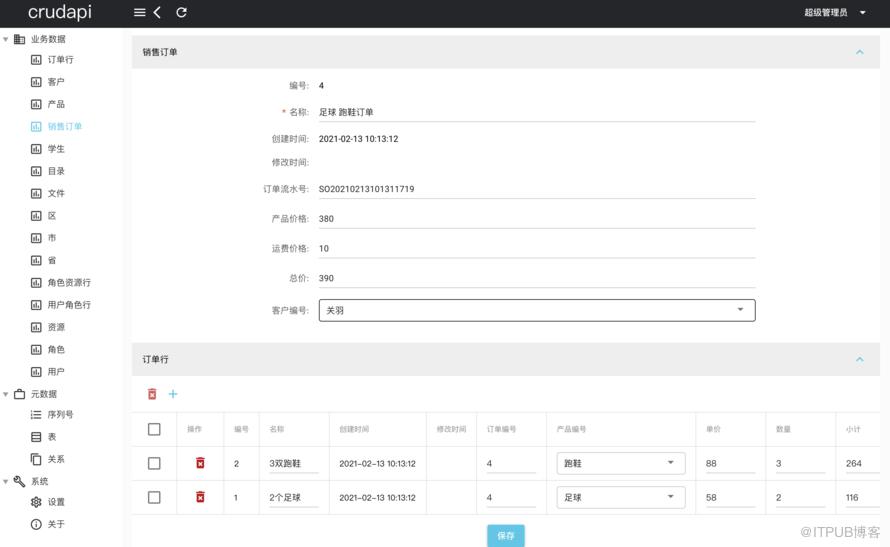This screenshot has height=547, width=890.
Task: Click the gear icon next to 设置
Action: (x=36, y=502)
